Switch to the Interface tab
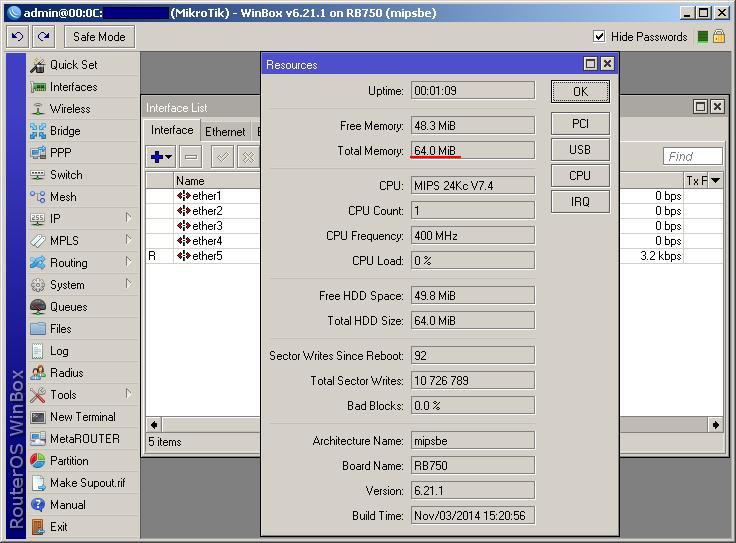 [x=172, y=130]
